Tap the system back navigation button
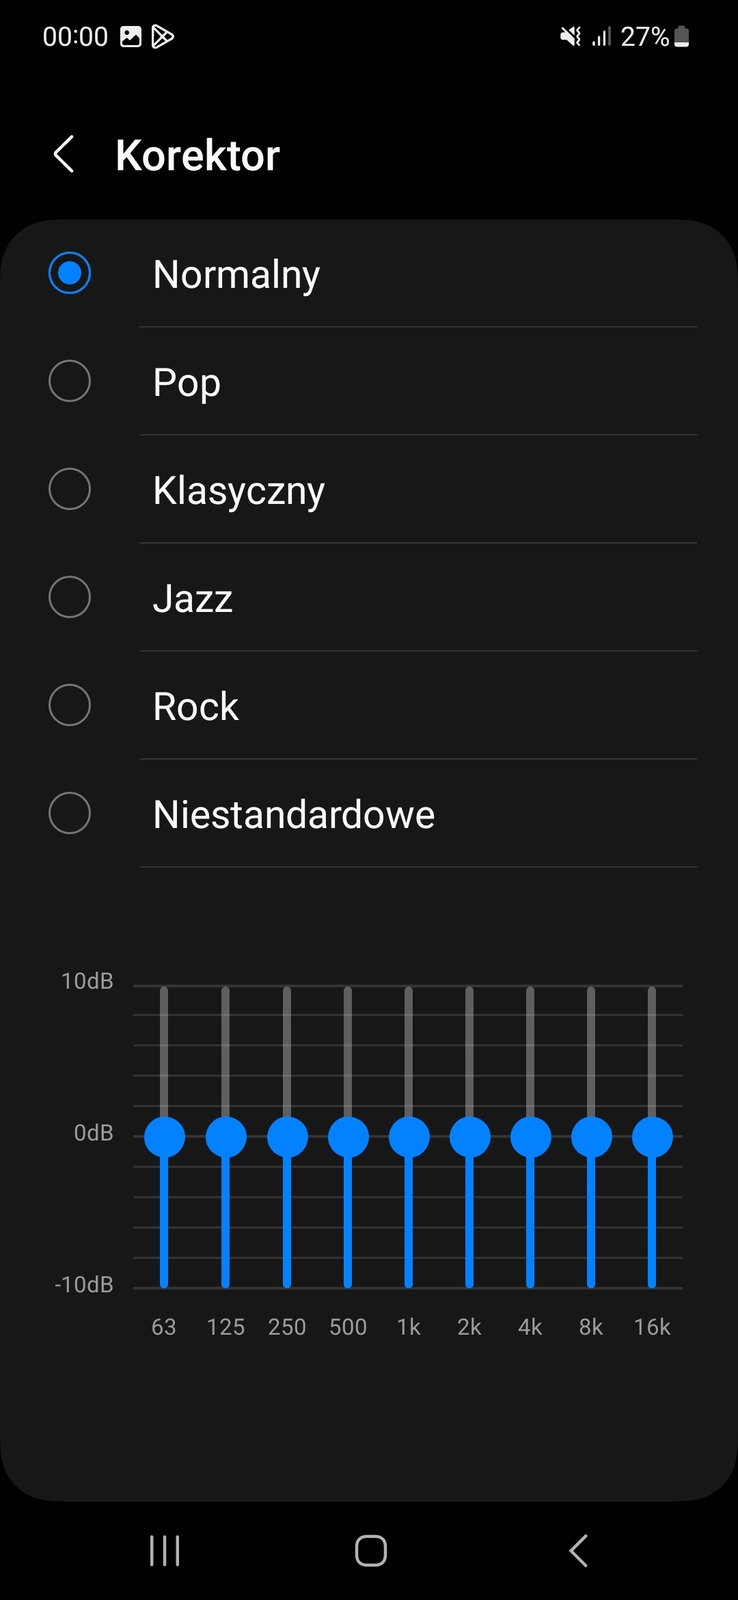The width and height of the screenshot is (738, 1600). [578, 1550]
